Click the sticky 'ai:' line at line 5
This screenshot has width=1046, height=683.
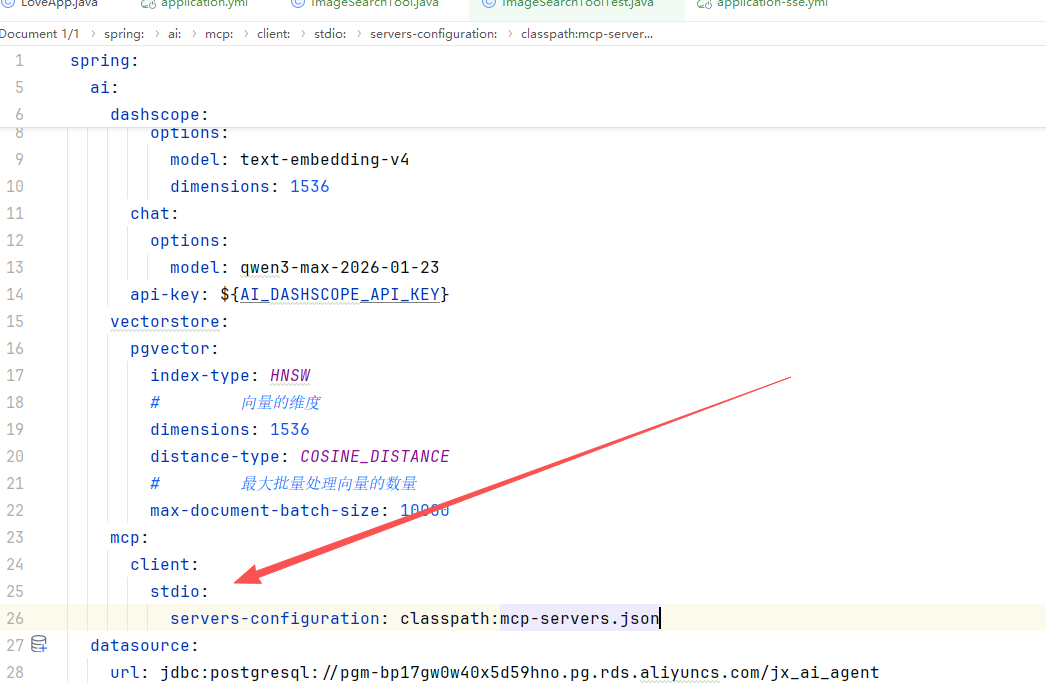104,87
